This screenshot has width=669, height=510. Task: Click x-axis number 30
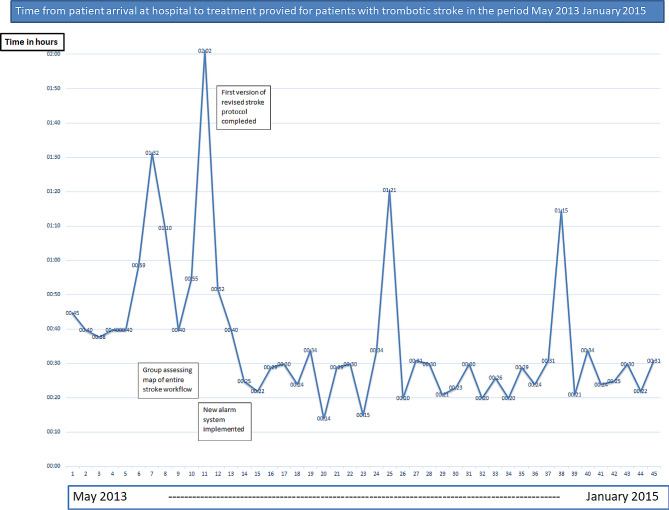pos(455,474)
